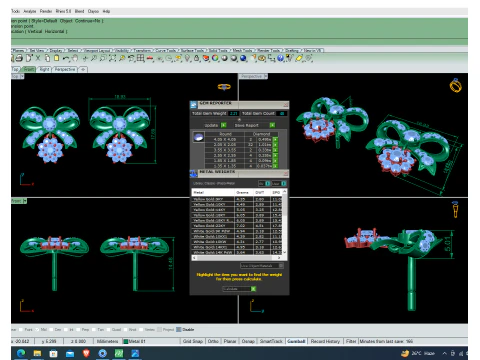This screenshot has width=480, height=360.
Task: Click the Filter status bar pane
Action: (351, 341)
